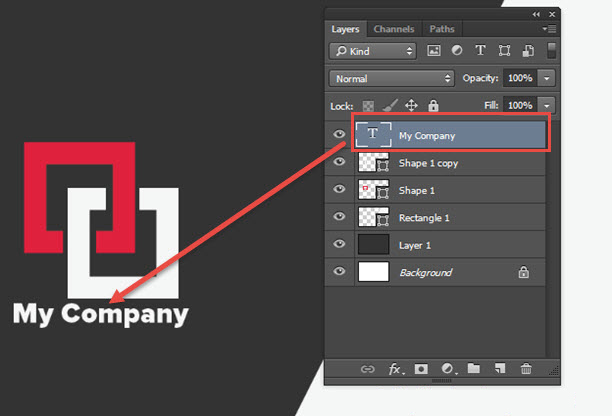
Task: Hide the My Company text layer
Action: [339, 134]
